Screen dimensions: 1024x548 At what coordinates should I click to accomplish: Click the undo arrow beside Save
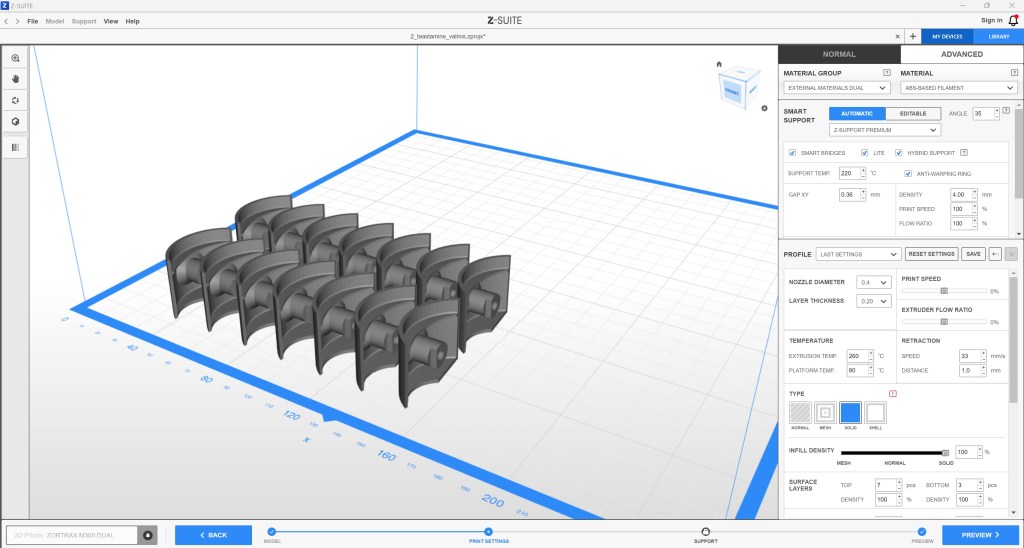coord(996,254)
